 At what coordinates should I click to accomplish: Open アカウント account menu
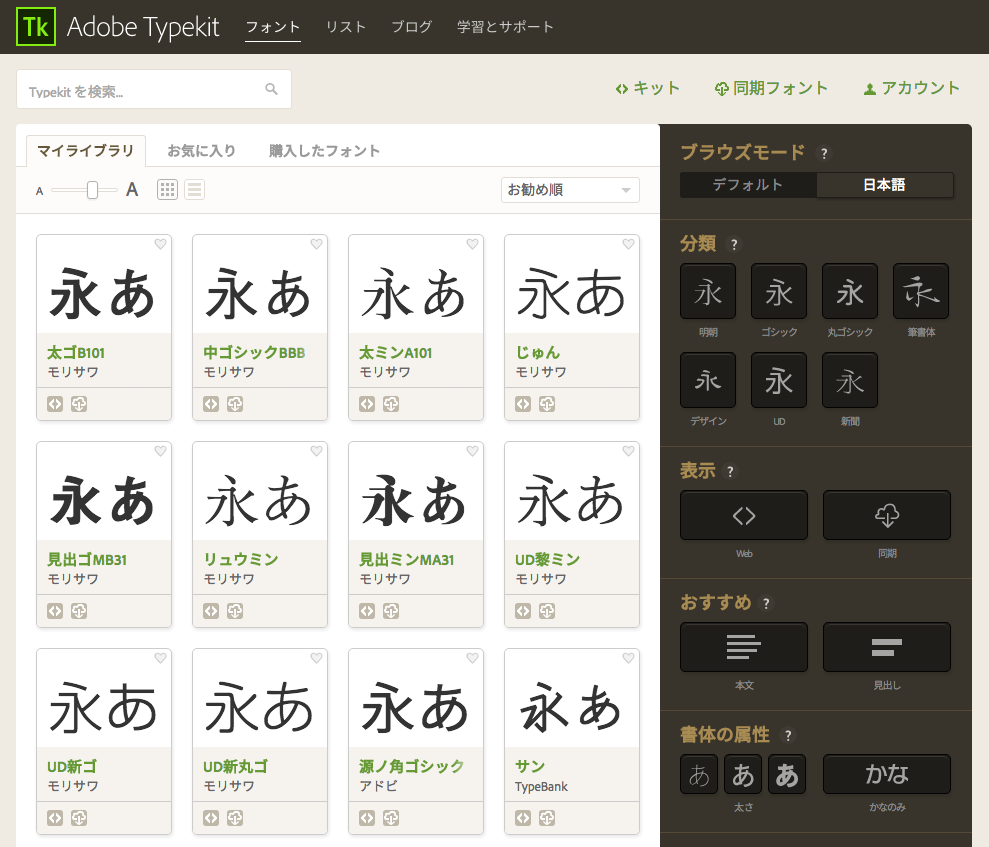tap(911, 88)
